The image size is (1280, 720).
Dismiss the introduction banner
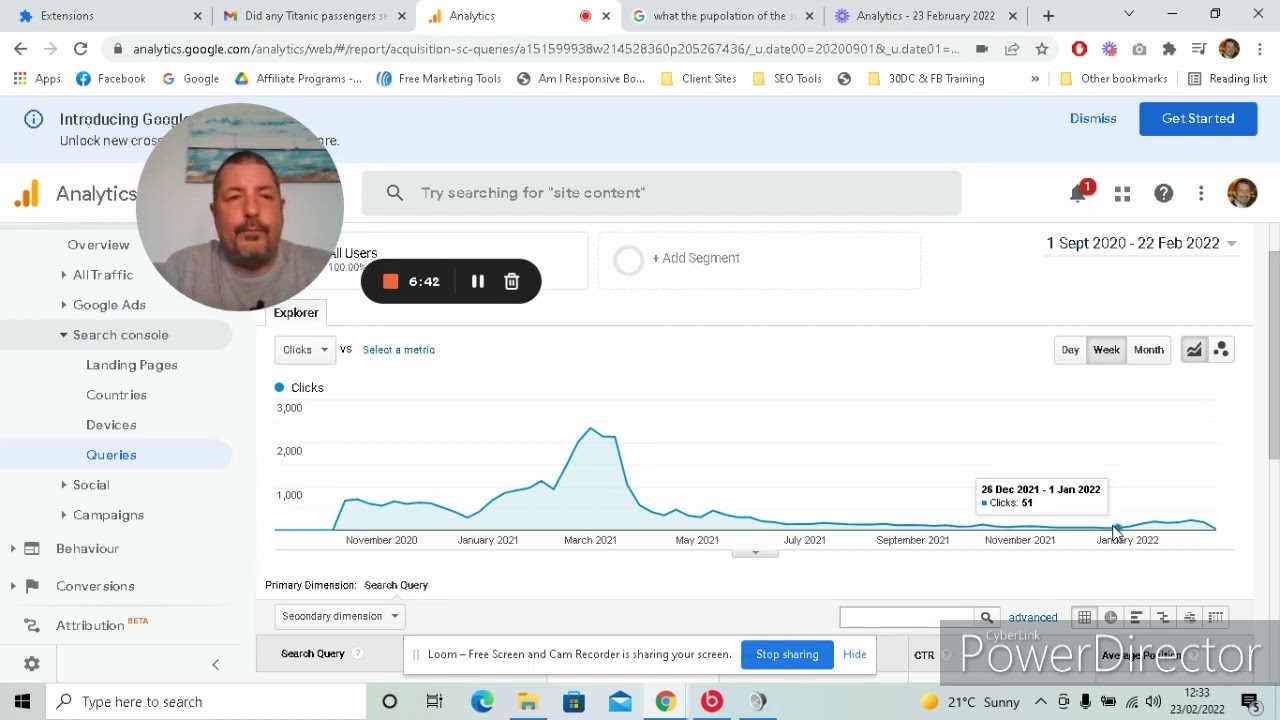click(1093, 119)
